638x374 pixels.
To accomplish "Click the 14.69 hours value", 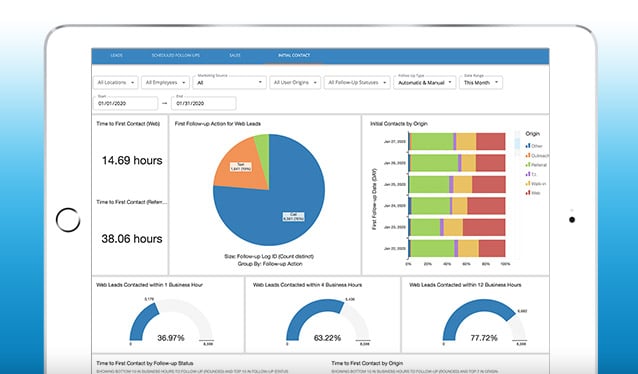I will click(132, 160).
